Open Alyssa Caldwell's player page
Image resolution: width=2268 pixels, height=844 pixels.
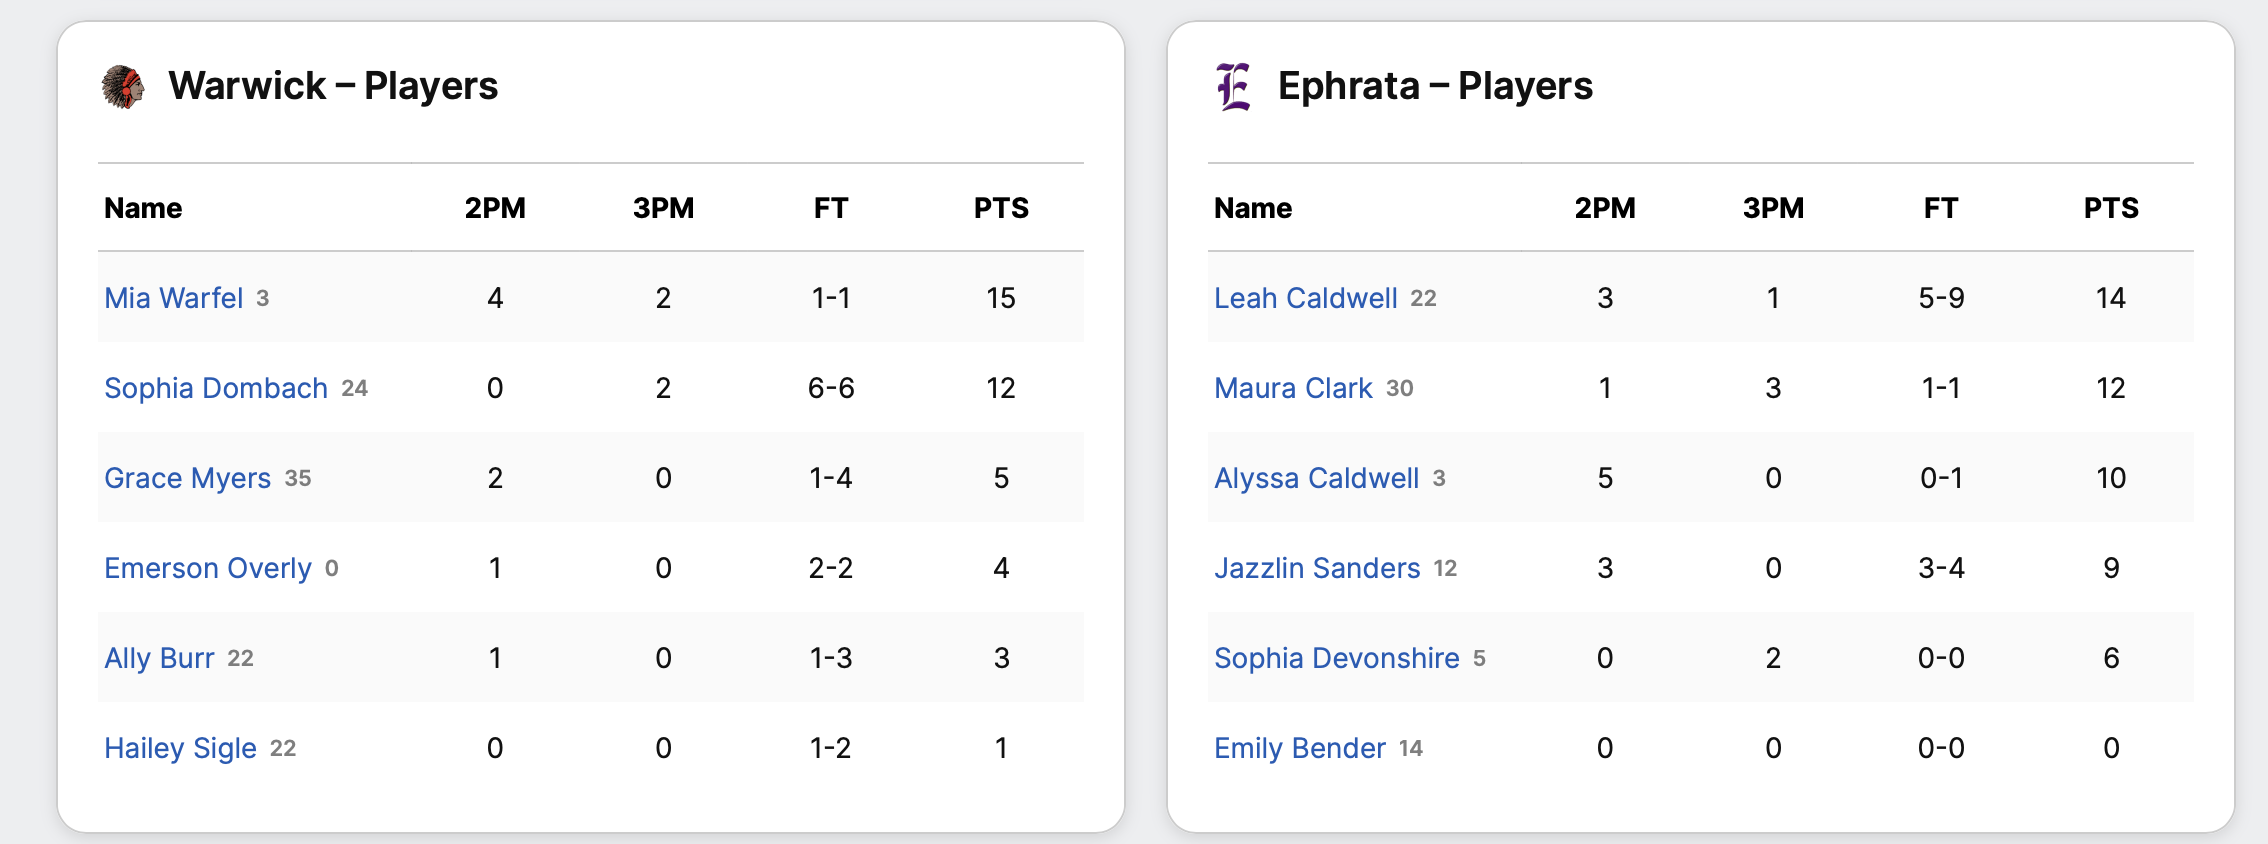(x=1316, y=478)
